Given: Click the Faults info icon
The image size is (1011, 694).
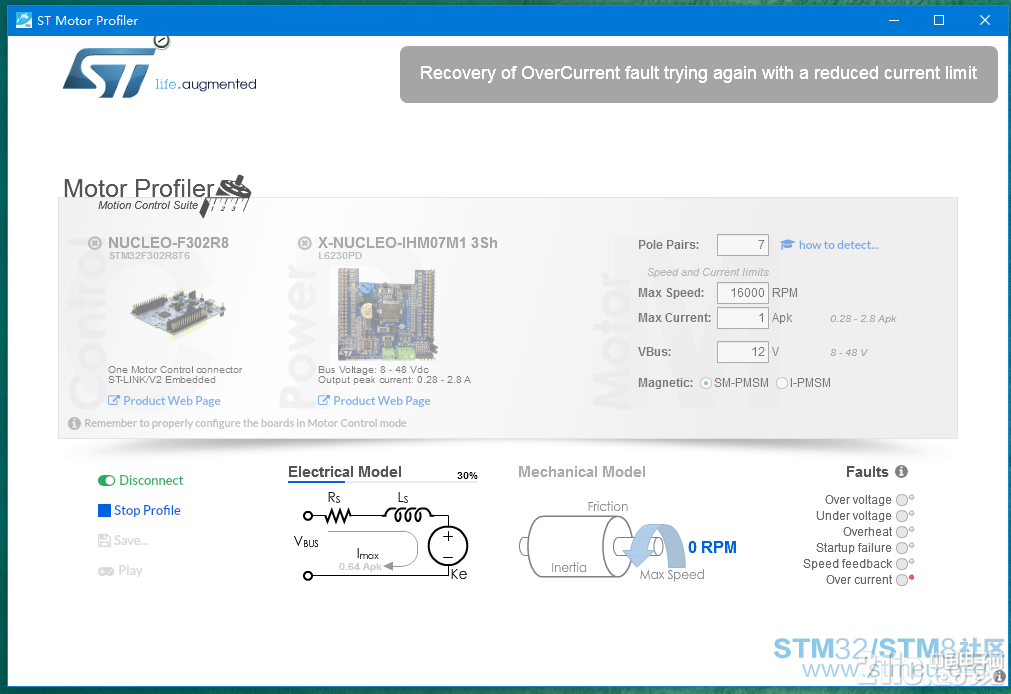Looking at the screenshot, I should (x=901, y=471).
